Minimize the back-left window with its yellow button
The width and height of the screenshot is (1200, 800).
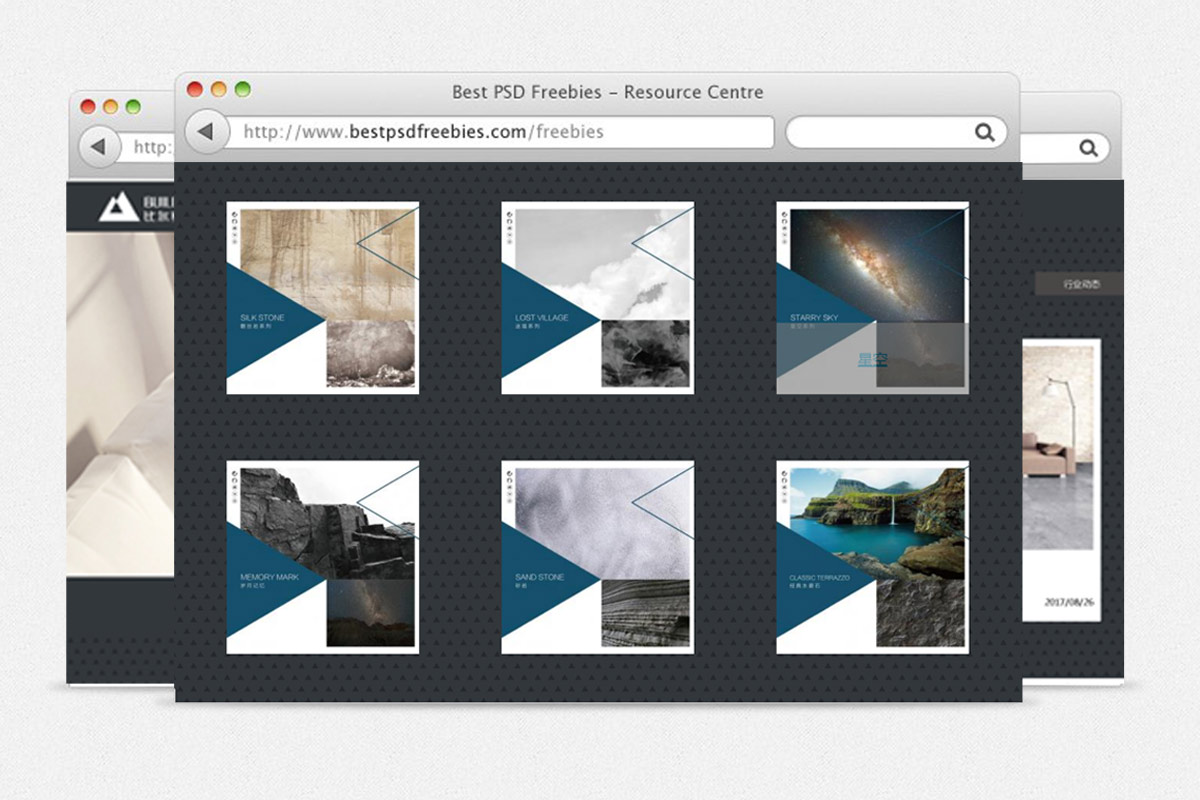110,107
